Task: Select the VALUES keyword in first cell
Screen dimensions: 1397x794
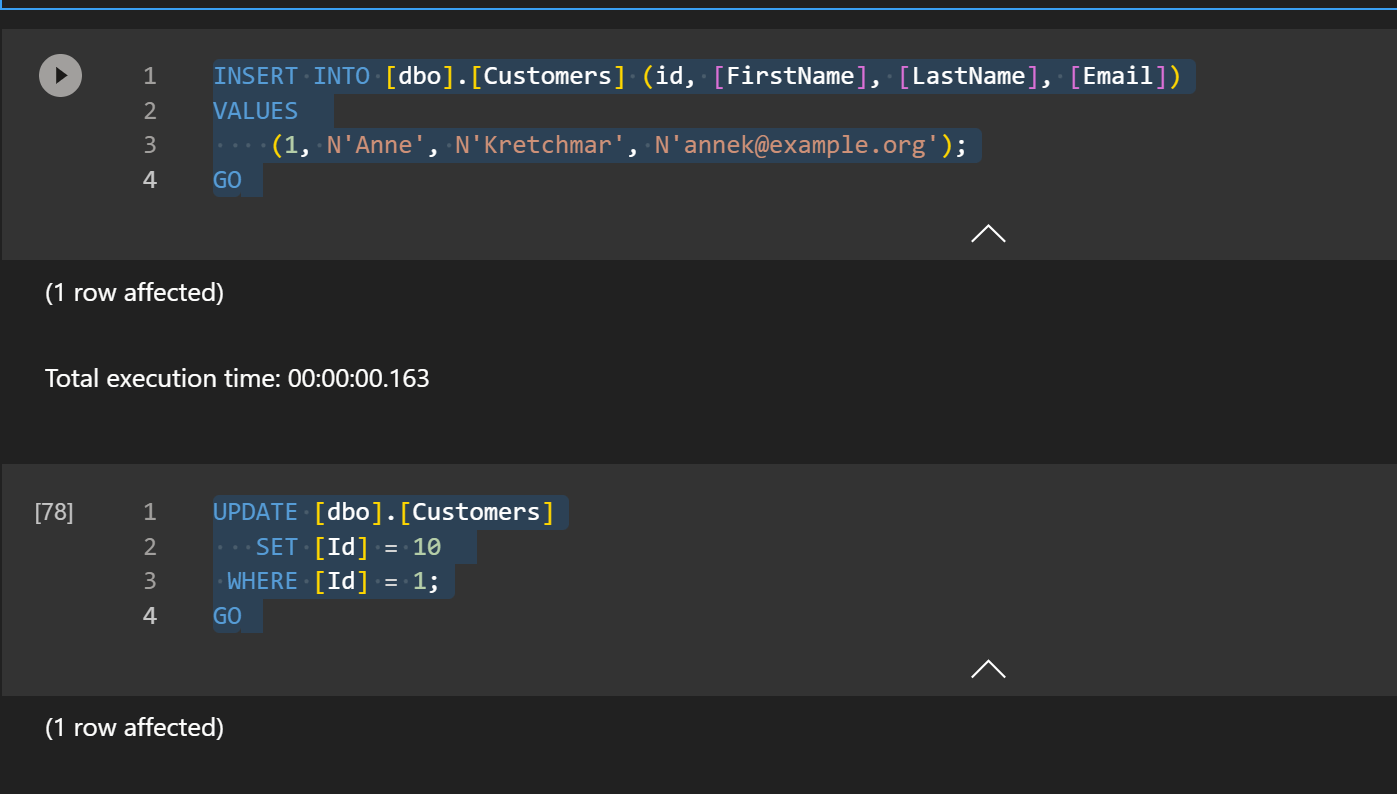Action: point(256,111)
